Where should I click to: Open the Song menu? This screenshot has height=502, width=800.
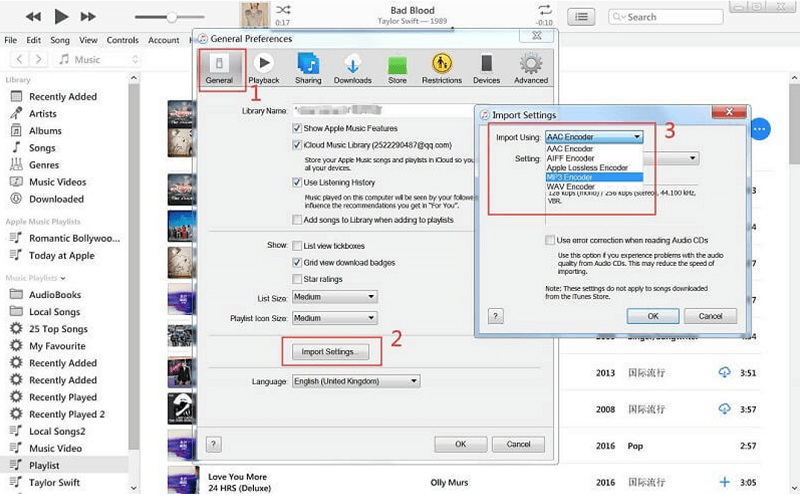[x=60, y=40]
